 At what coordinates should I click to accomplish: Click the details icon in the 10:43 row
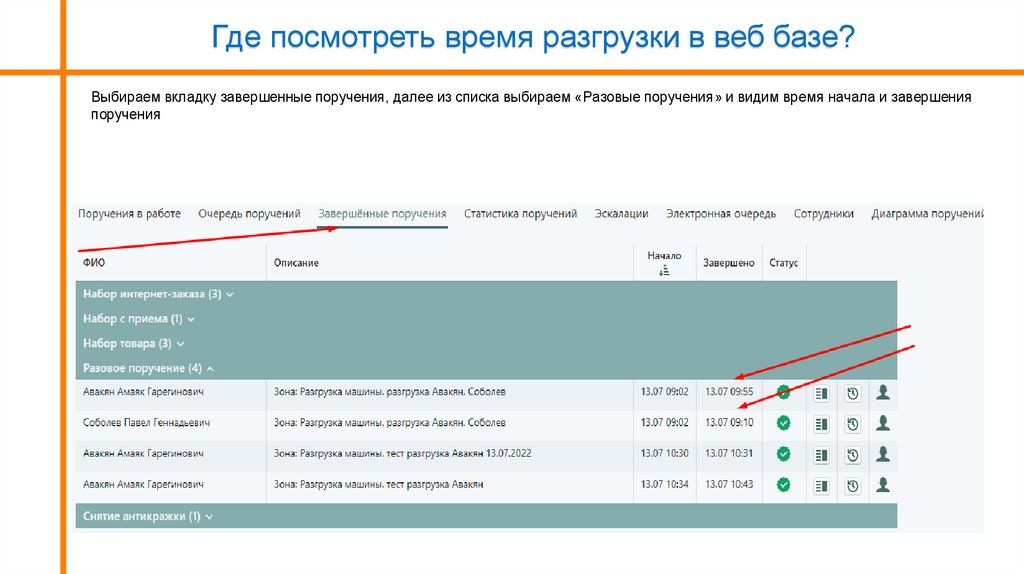[822, 485]
